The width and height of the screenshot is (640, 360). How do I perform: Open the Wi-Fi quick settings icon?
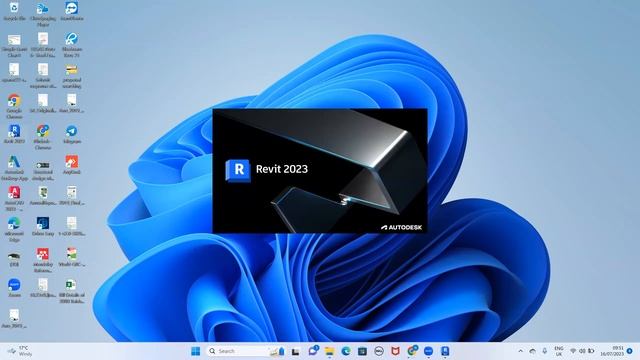click(573, 351)
